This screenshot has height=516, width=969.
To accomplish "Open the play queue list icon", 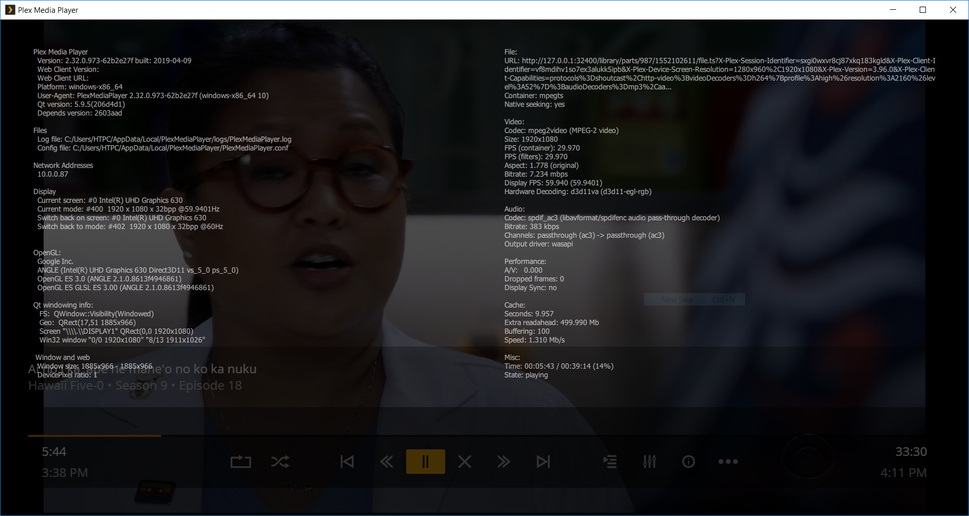I will pos(610,462).
